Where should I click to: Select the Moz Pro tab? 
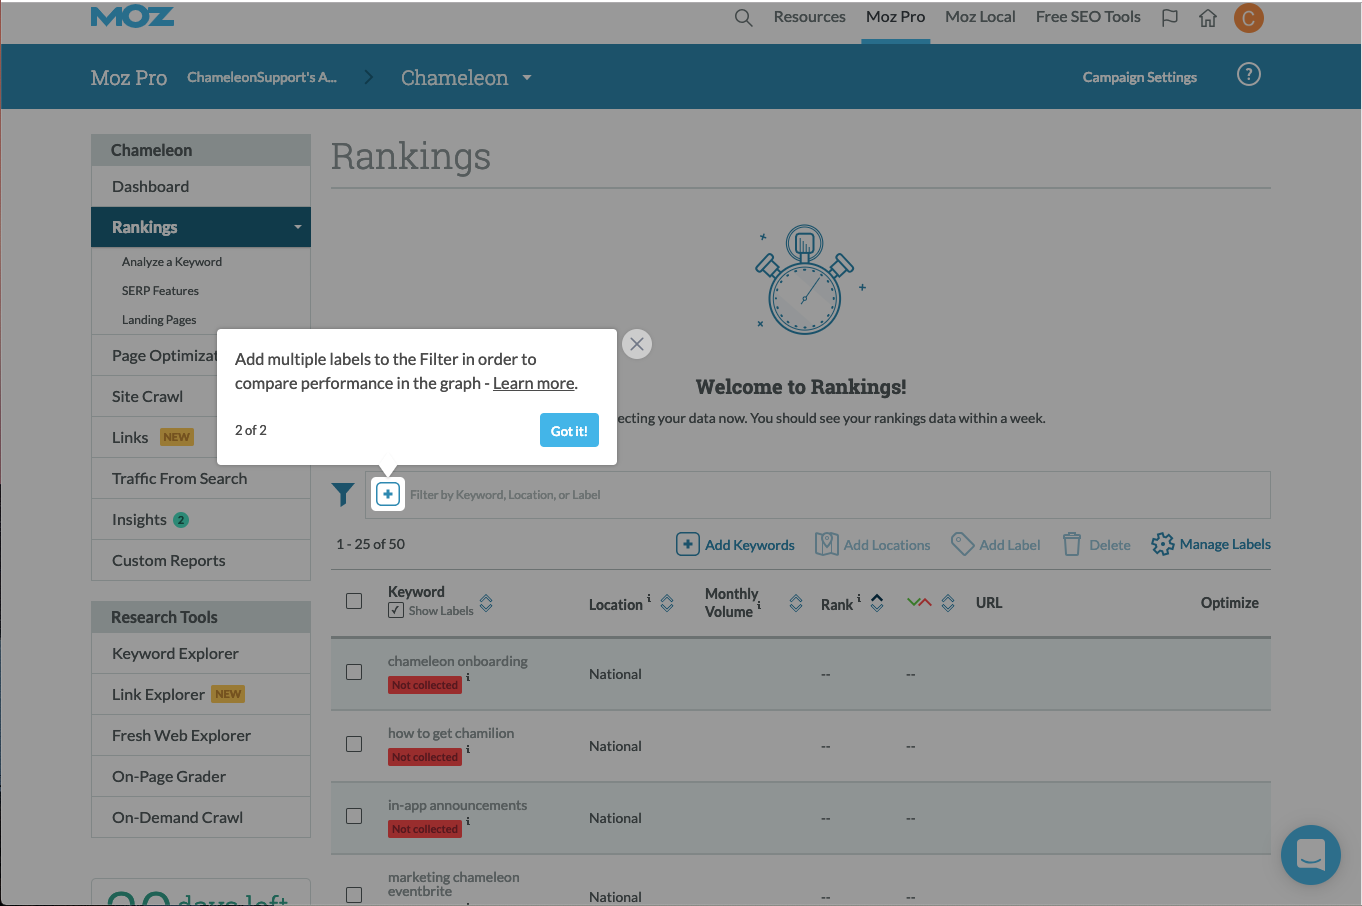pyautogui.click(x=895, y=17)
